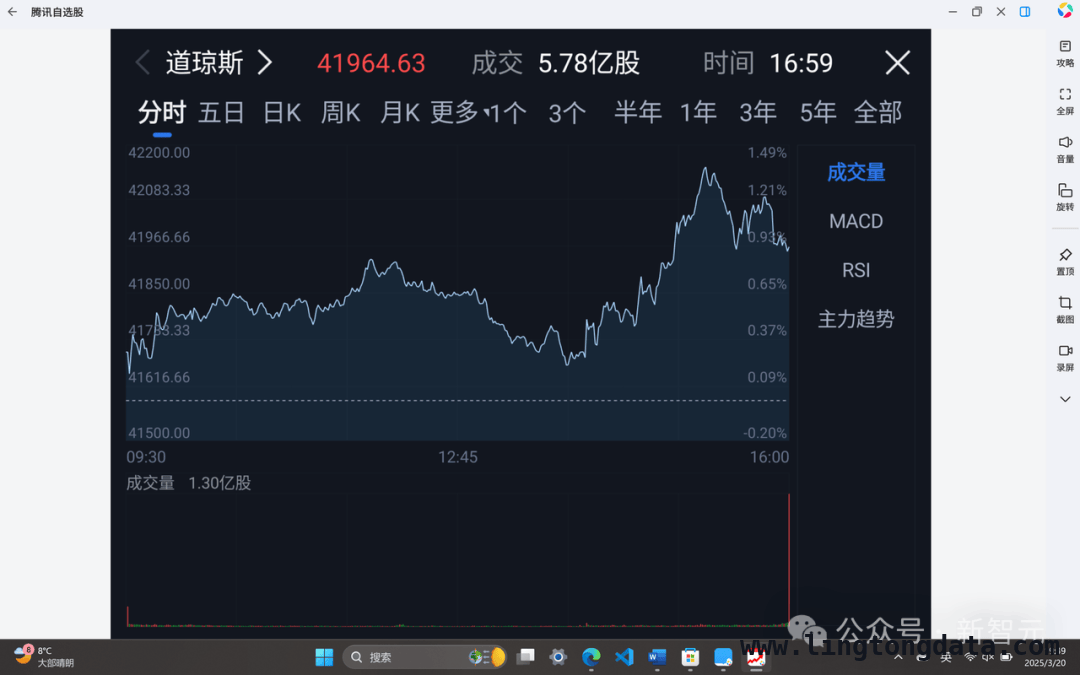The height and width of the screenshot is (675, 1080).
Task: Pin the window with 置顶
Action: click(1065, 262)
